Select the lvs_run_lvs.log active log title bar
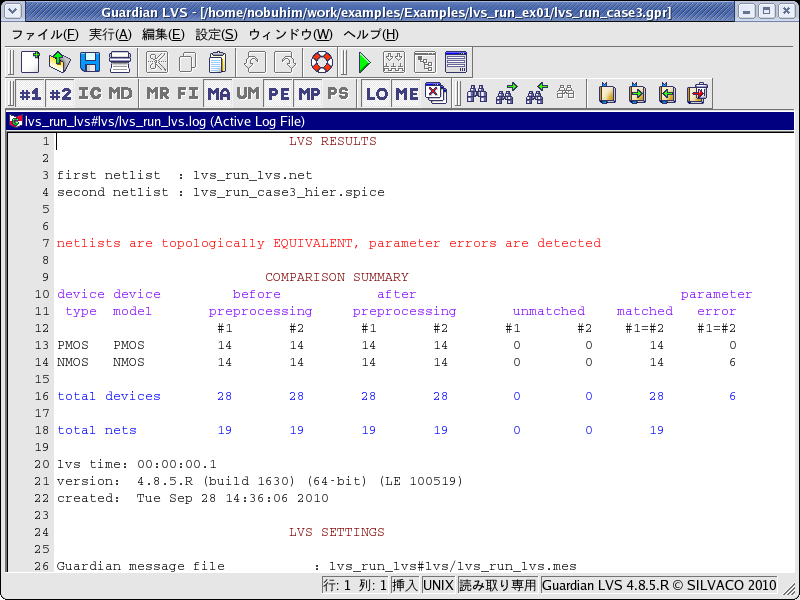 pyautogui.click(x=400, y=121)
